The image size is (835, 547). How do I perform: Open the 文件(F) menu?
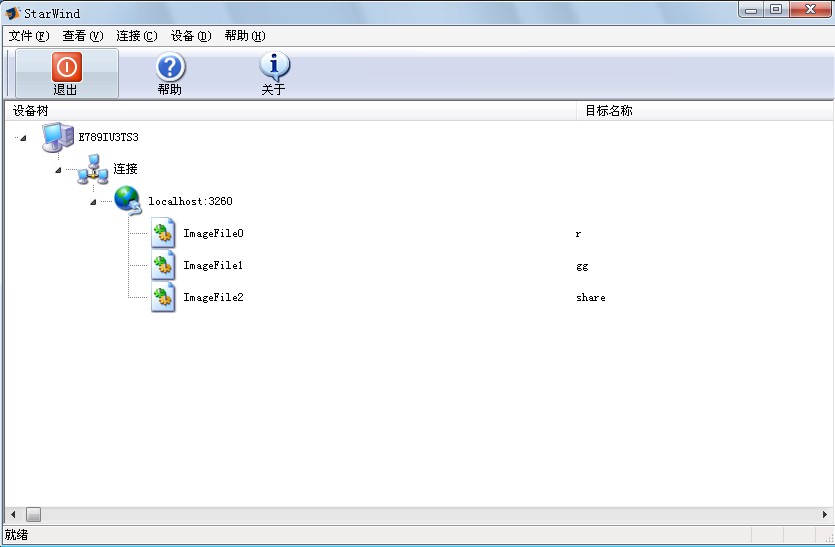pyautogui.click(x=28, y=36)
